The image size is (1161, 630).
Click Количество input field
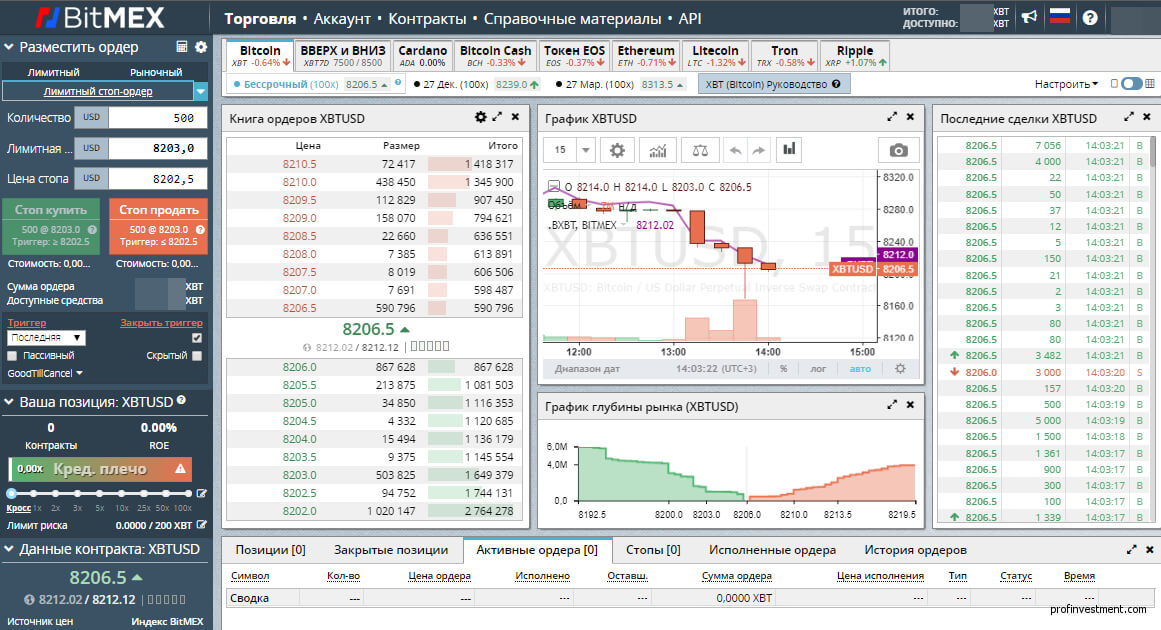(158, 118)
